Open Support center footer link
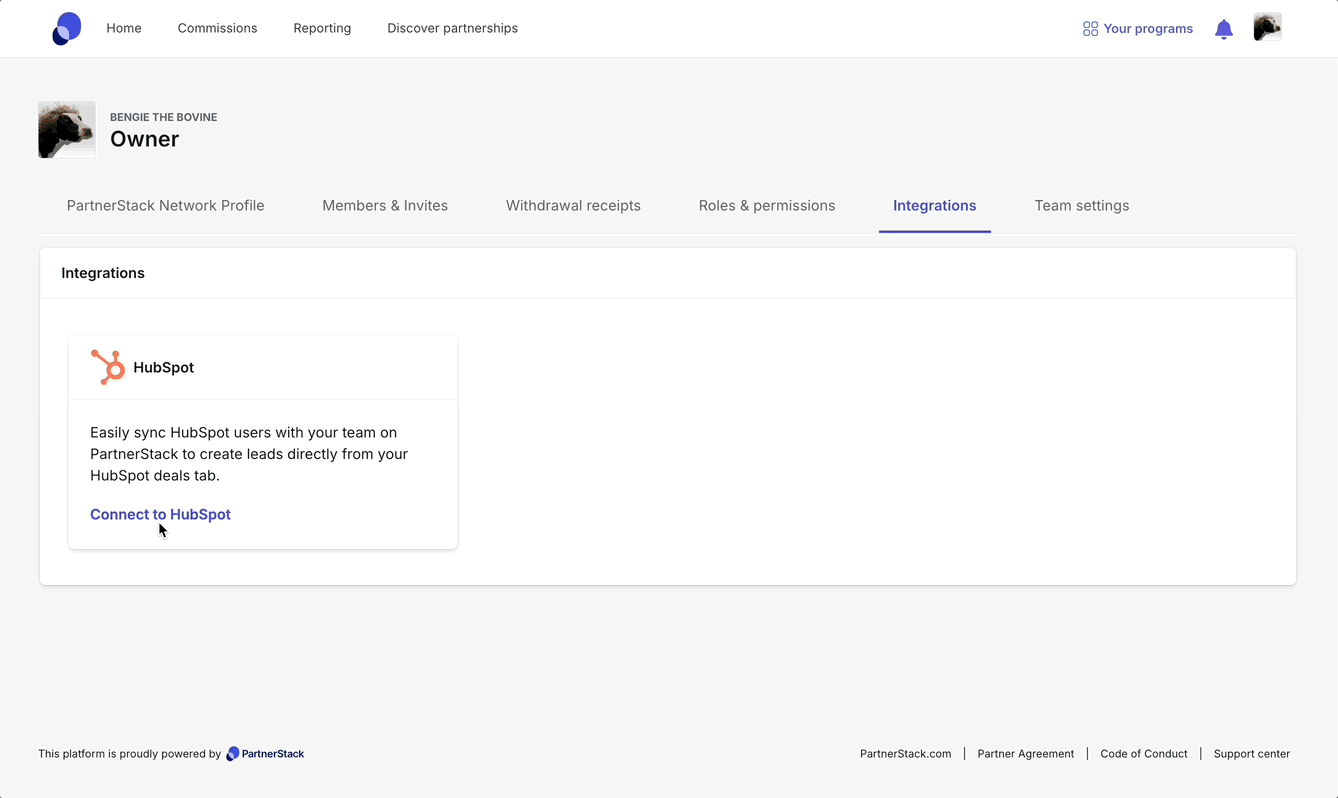The height and width of the screenshot is (798, 1338). click(1251, 754)
